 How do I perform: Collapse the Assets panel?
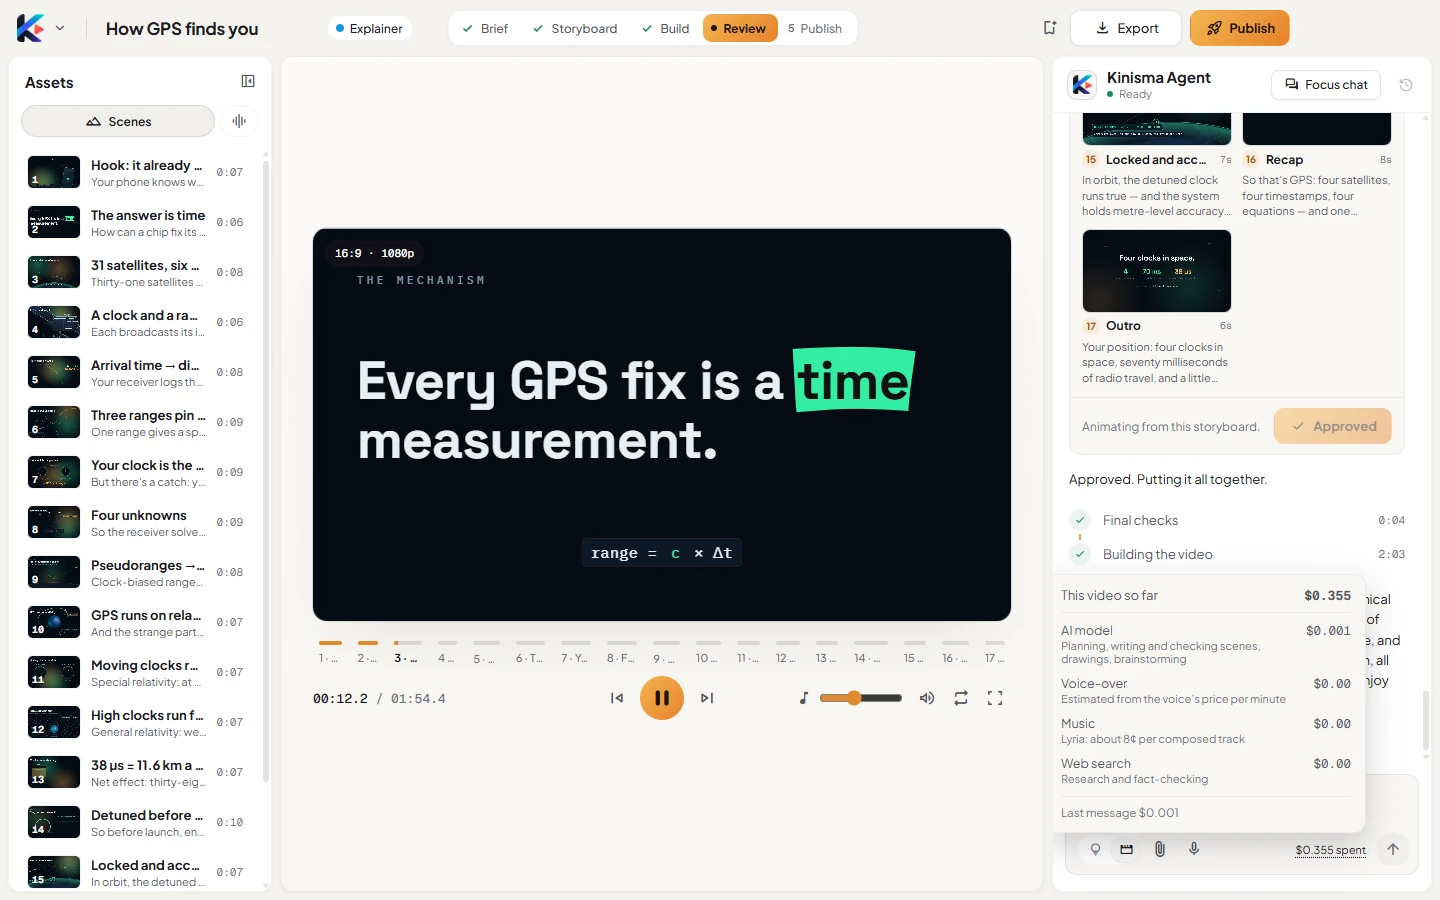(x=248, y=81)
